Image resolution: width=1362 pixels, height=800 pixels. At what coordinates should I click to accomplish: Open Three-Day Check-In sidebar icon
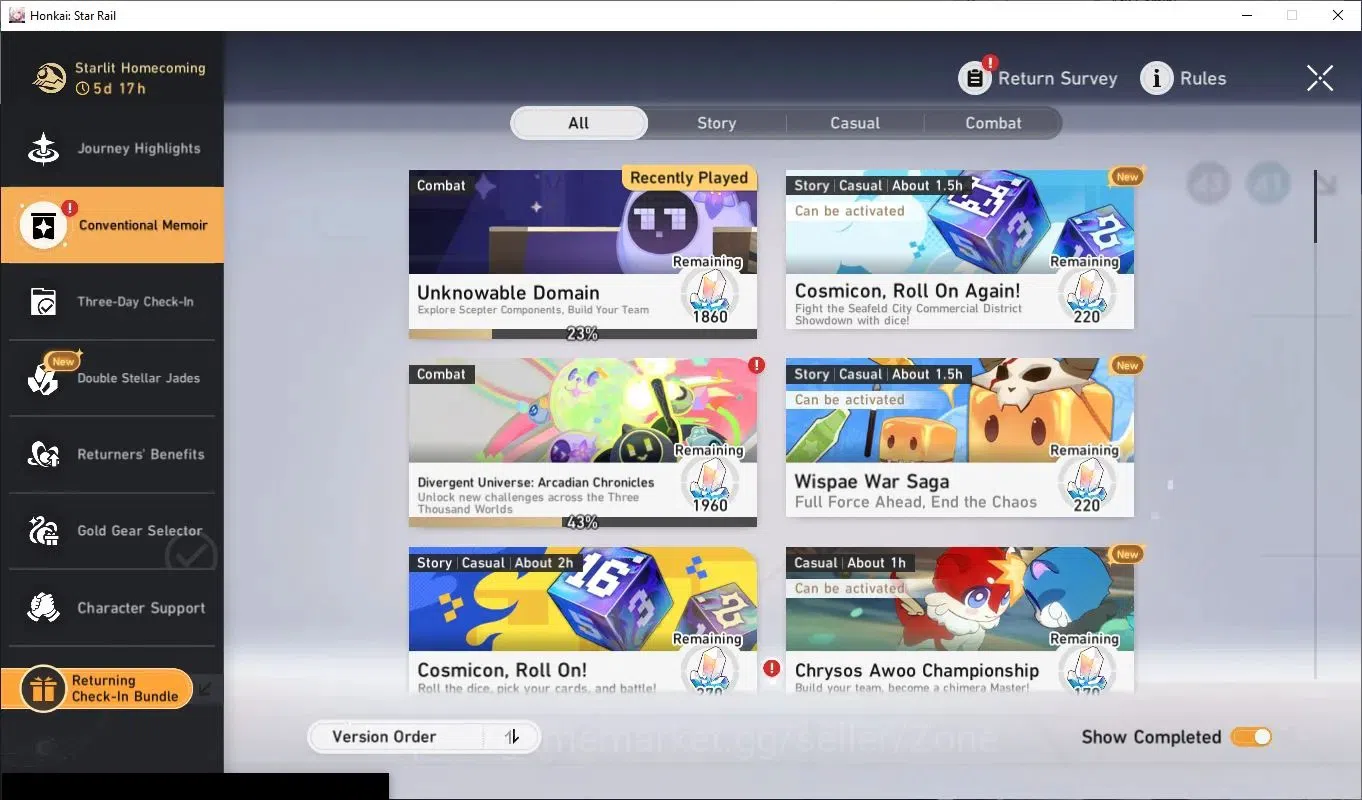43,301
